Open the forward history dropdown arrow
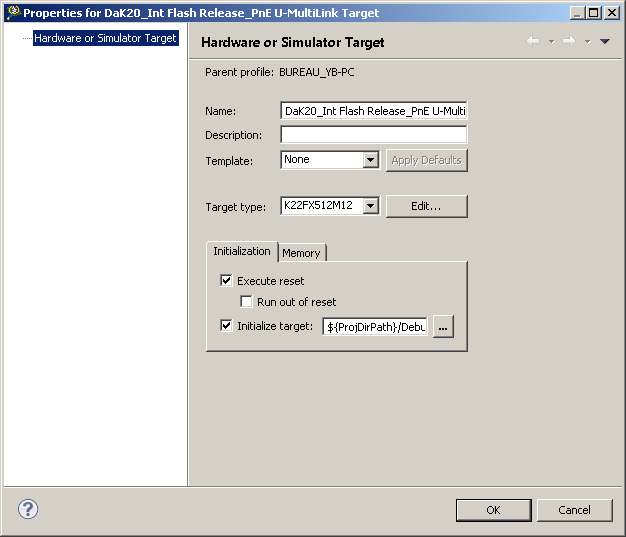 587,41
